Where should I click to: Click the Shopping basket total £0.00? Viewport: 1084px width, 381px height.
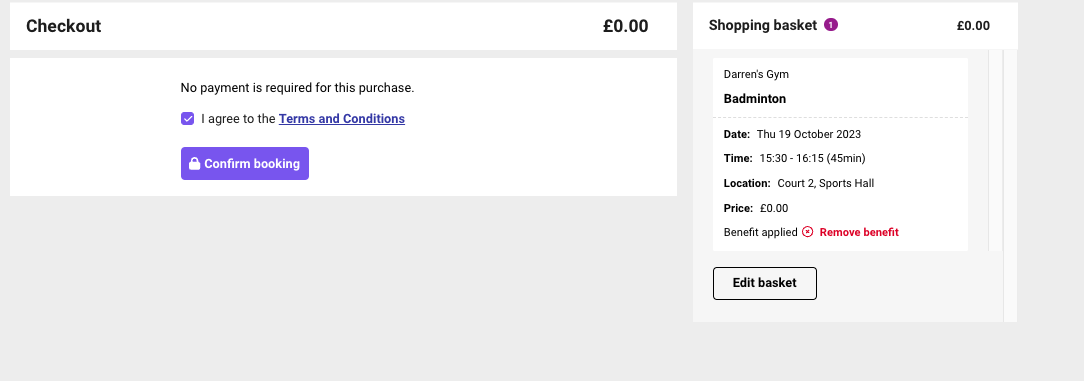click(x=973, y=26)
